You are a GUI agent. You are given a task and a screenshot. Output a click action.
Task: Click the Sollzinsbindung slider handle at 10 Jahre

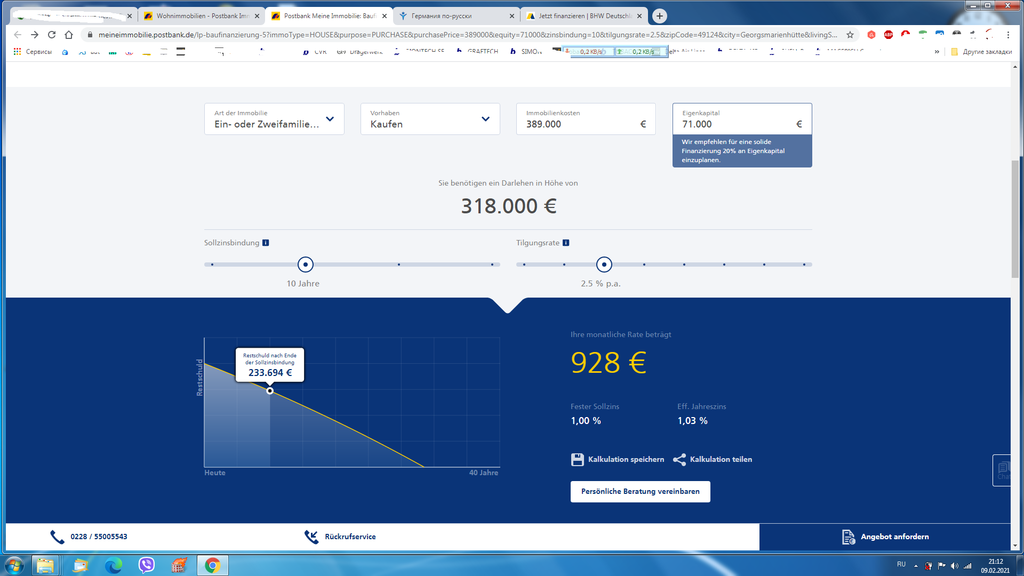coord(306,264)
